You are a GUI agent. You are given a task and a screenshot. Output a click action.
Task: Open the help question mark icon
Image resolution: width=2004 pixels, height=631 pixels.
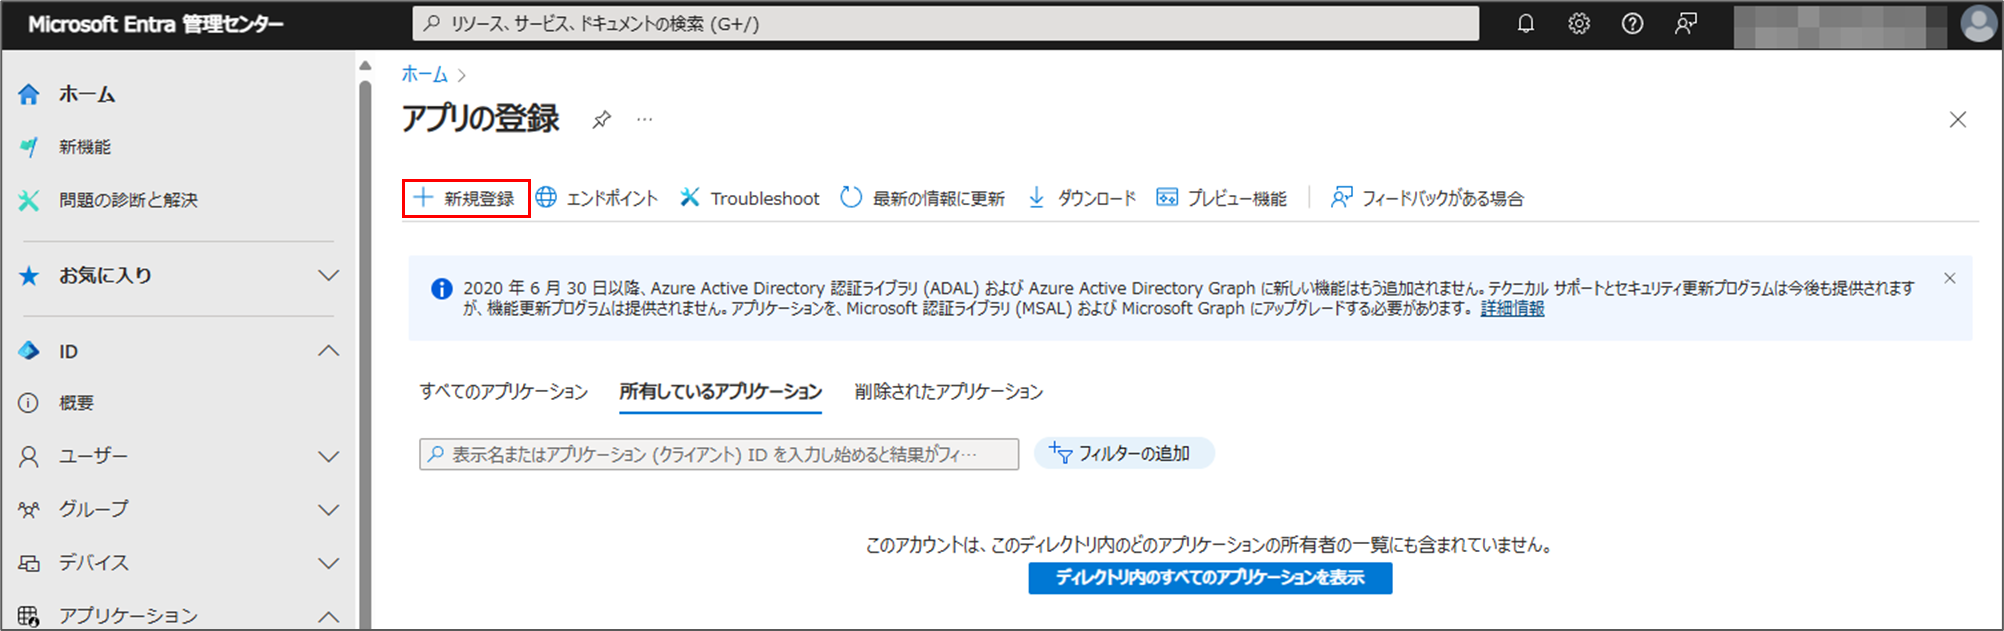coord(1632,23)
